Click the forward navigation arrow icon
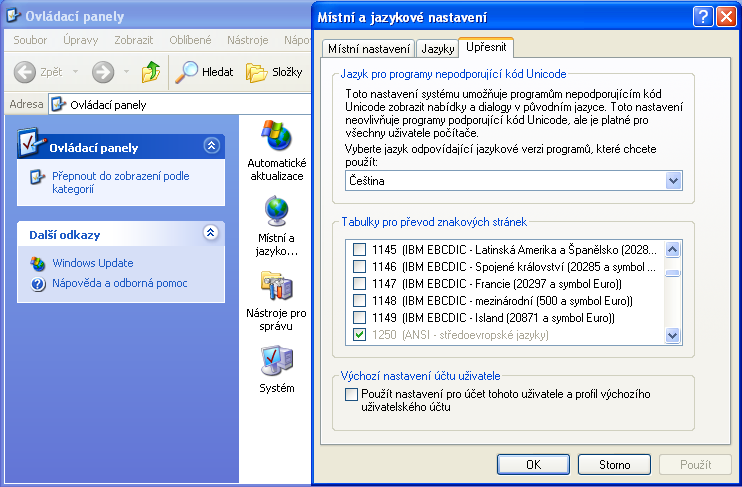The width and height of the screenshot is (742, 487). click(103, 72)
